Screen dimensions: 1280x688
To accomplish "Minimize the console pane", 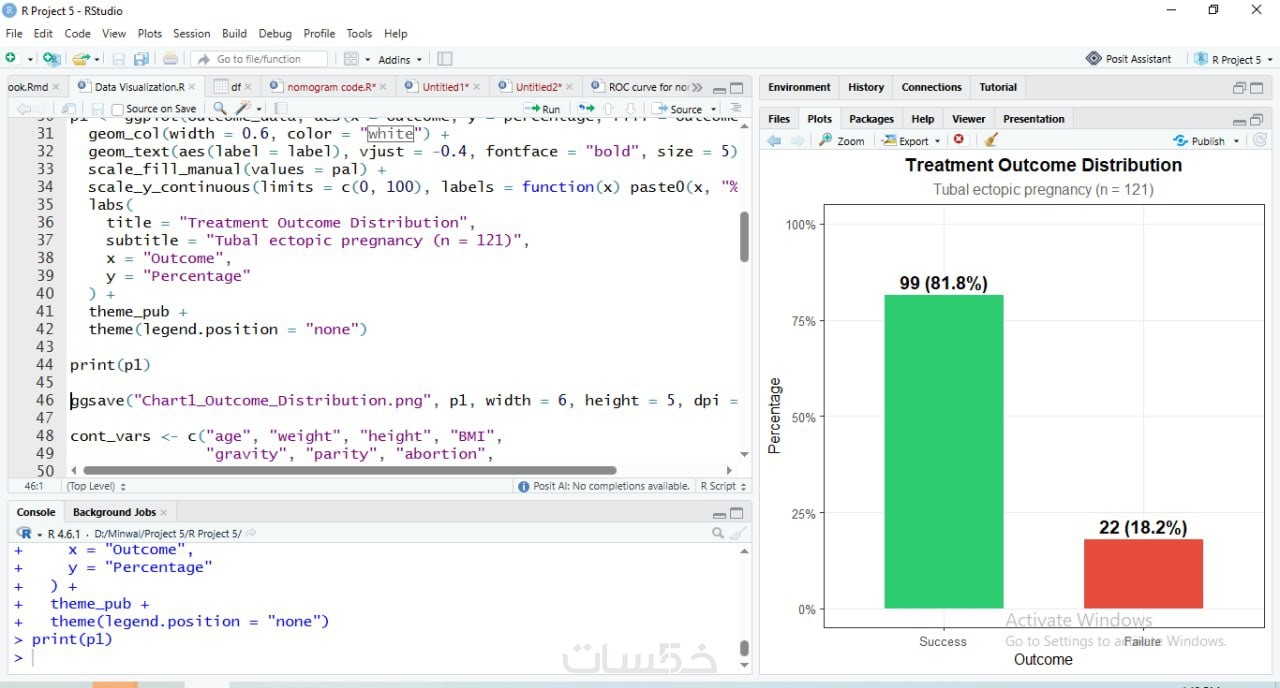I will pyautogui.click(x=719, y=513).
